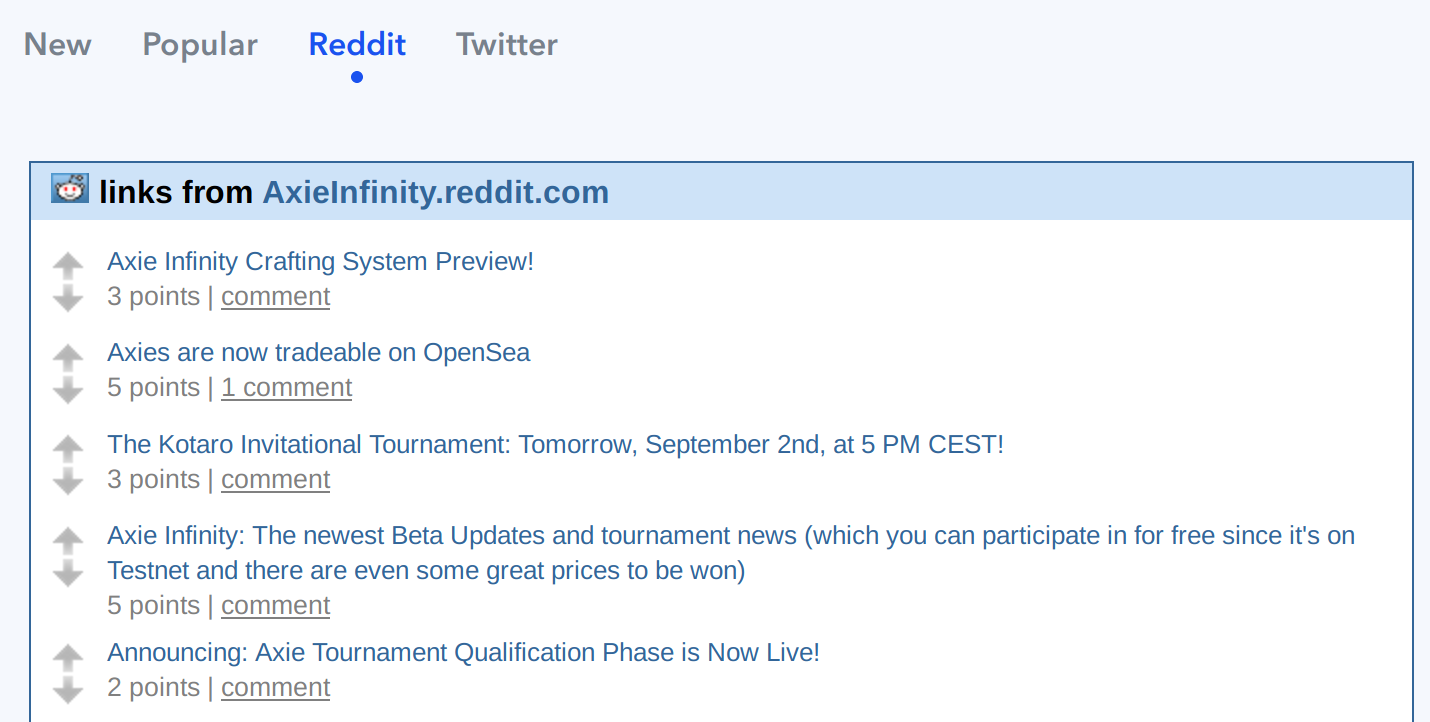Upvote the Crafting System Preview post

(x=68, y=266)
